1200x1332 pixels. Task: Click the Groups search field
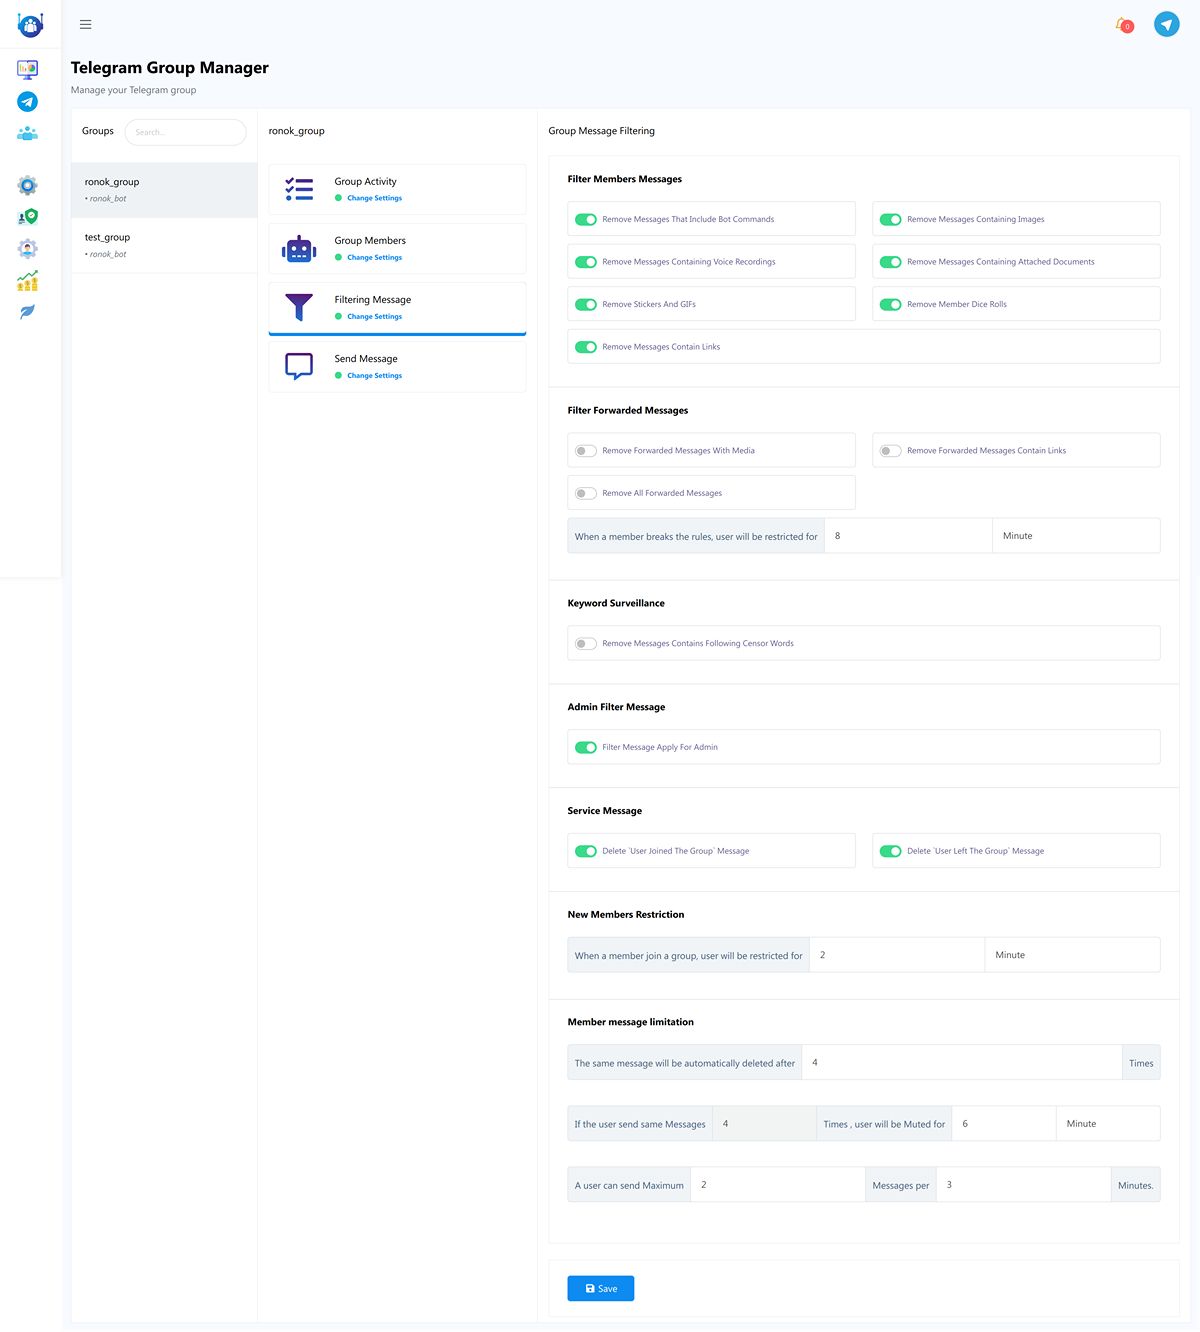[185, 132]
